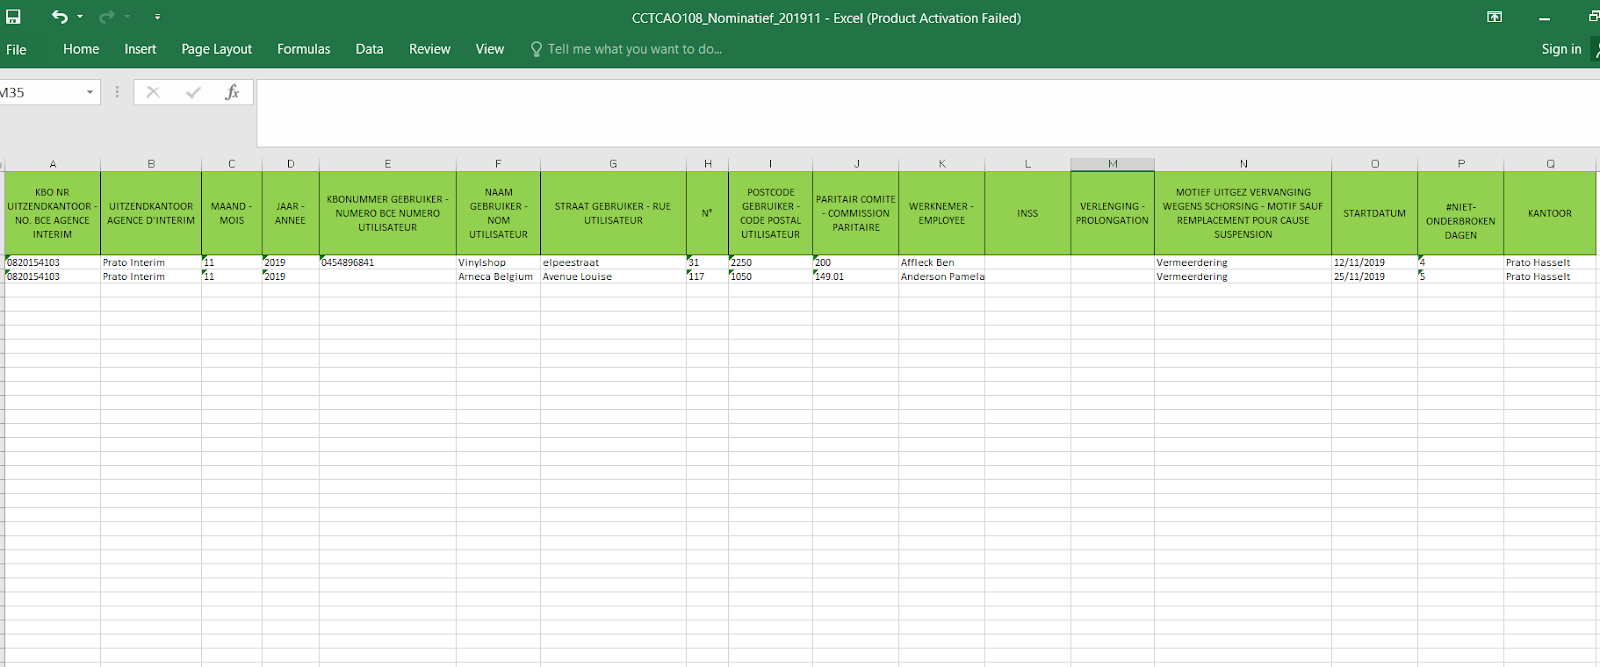Undo the last action
The height and width of the screenshot is (667, 1600).
60,17
